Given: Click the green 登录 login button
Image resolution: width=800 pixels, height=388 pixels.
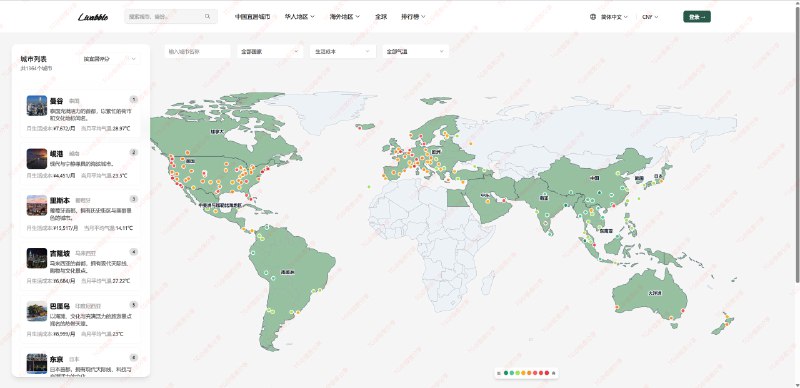Looking at the screenshot, I should 697,17.
